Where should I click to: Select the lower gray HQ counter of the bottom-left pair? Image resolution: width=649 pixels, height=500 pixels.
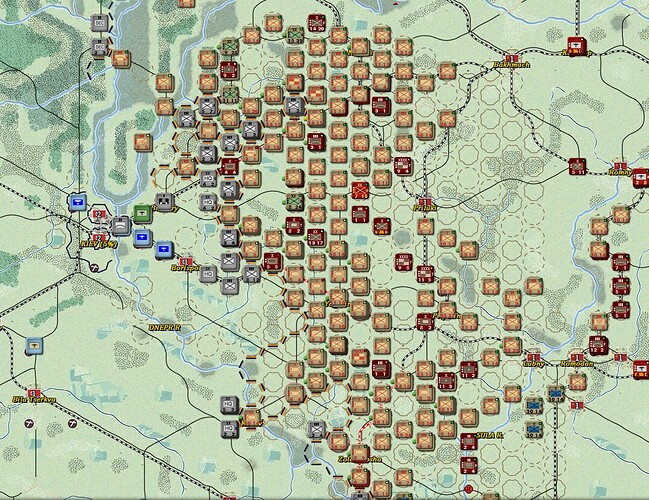(229, 429)
